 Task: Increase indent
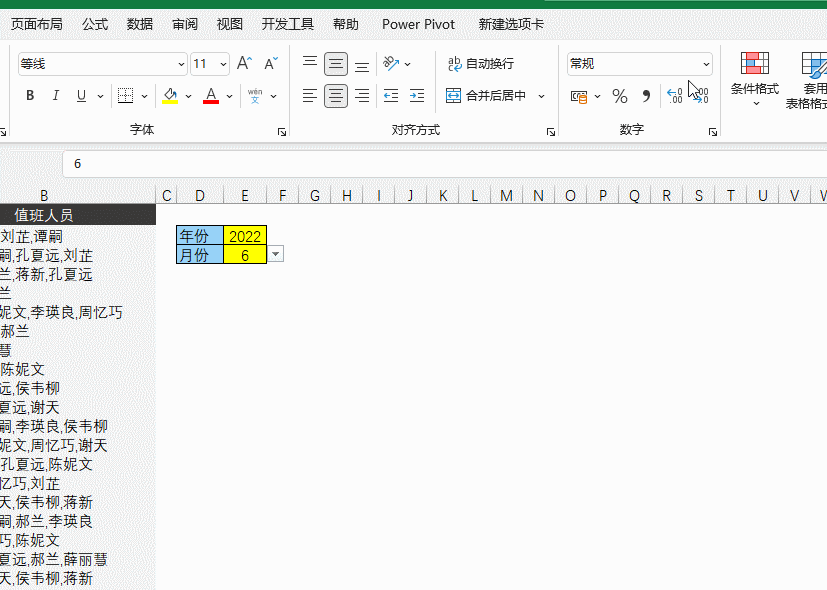417,95
